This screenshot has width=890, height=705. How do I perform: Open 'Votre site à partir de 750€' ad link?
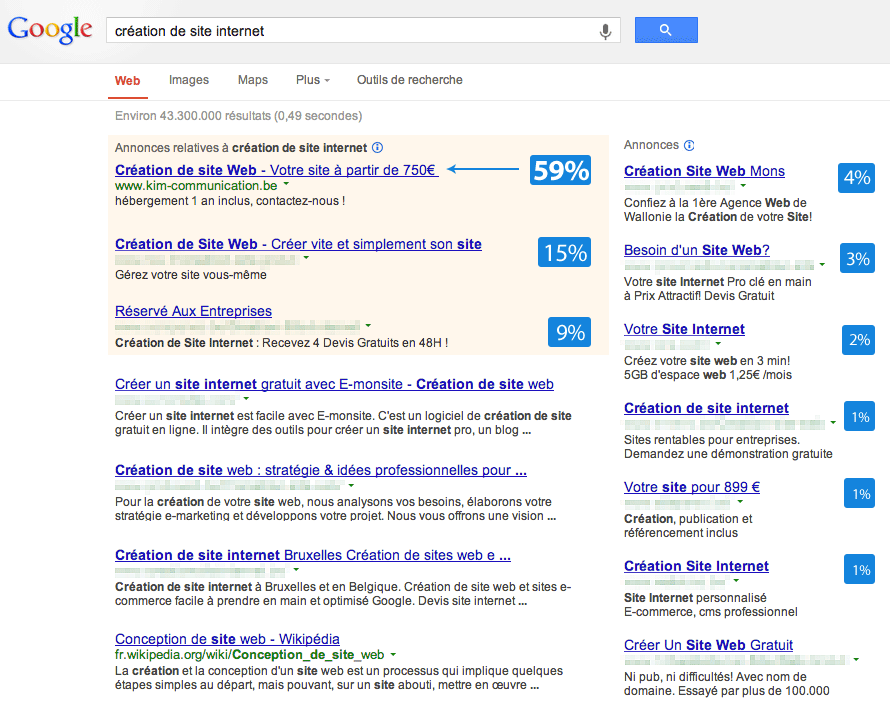[276, 170]
